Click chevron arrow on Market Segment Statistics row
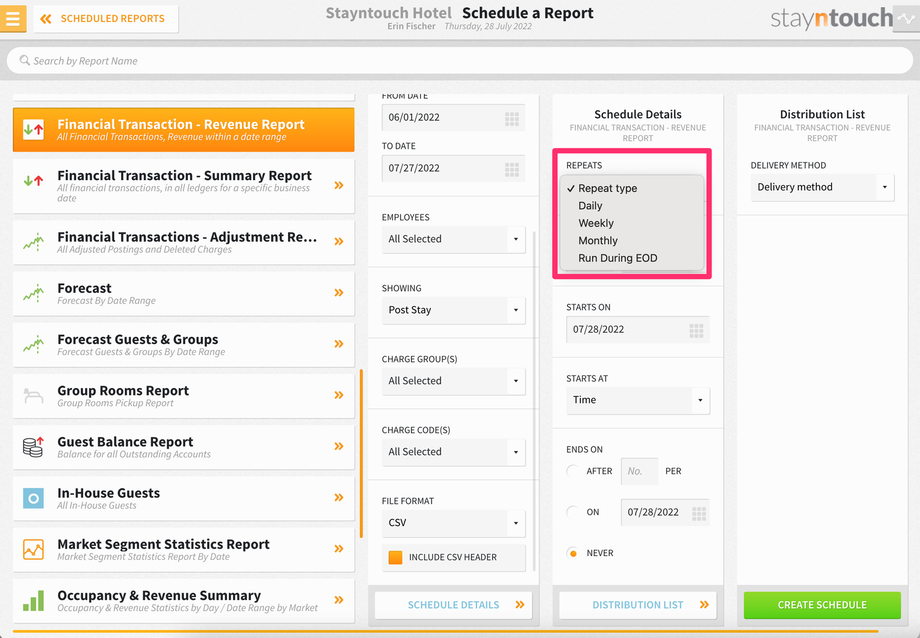The height and width of the screenshot is (638, 920). [339, 549]
